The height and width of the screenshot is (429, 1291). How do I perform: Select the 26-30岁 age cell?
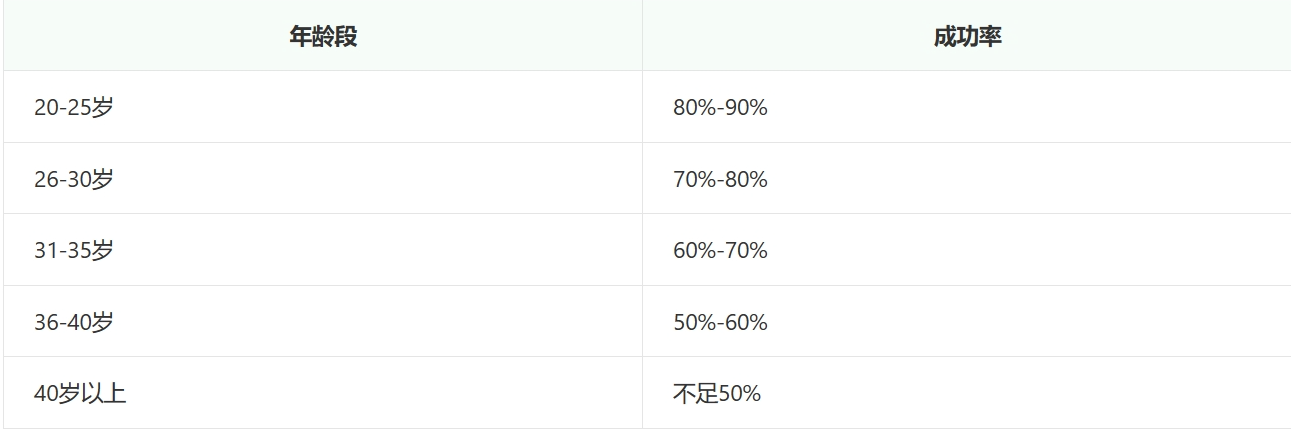pos(323,178)
